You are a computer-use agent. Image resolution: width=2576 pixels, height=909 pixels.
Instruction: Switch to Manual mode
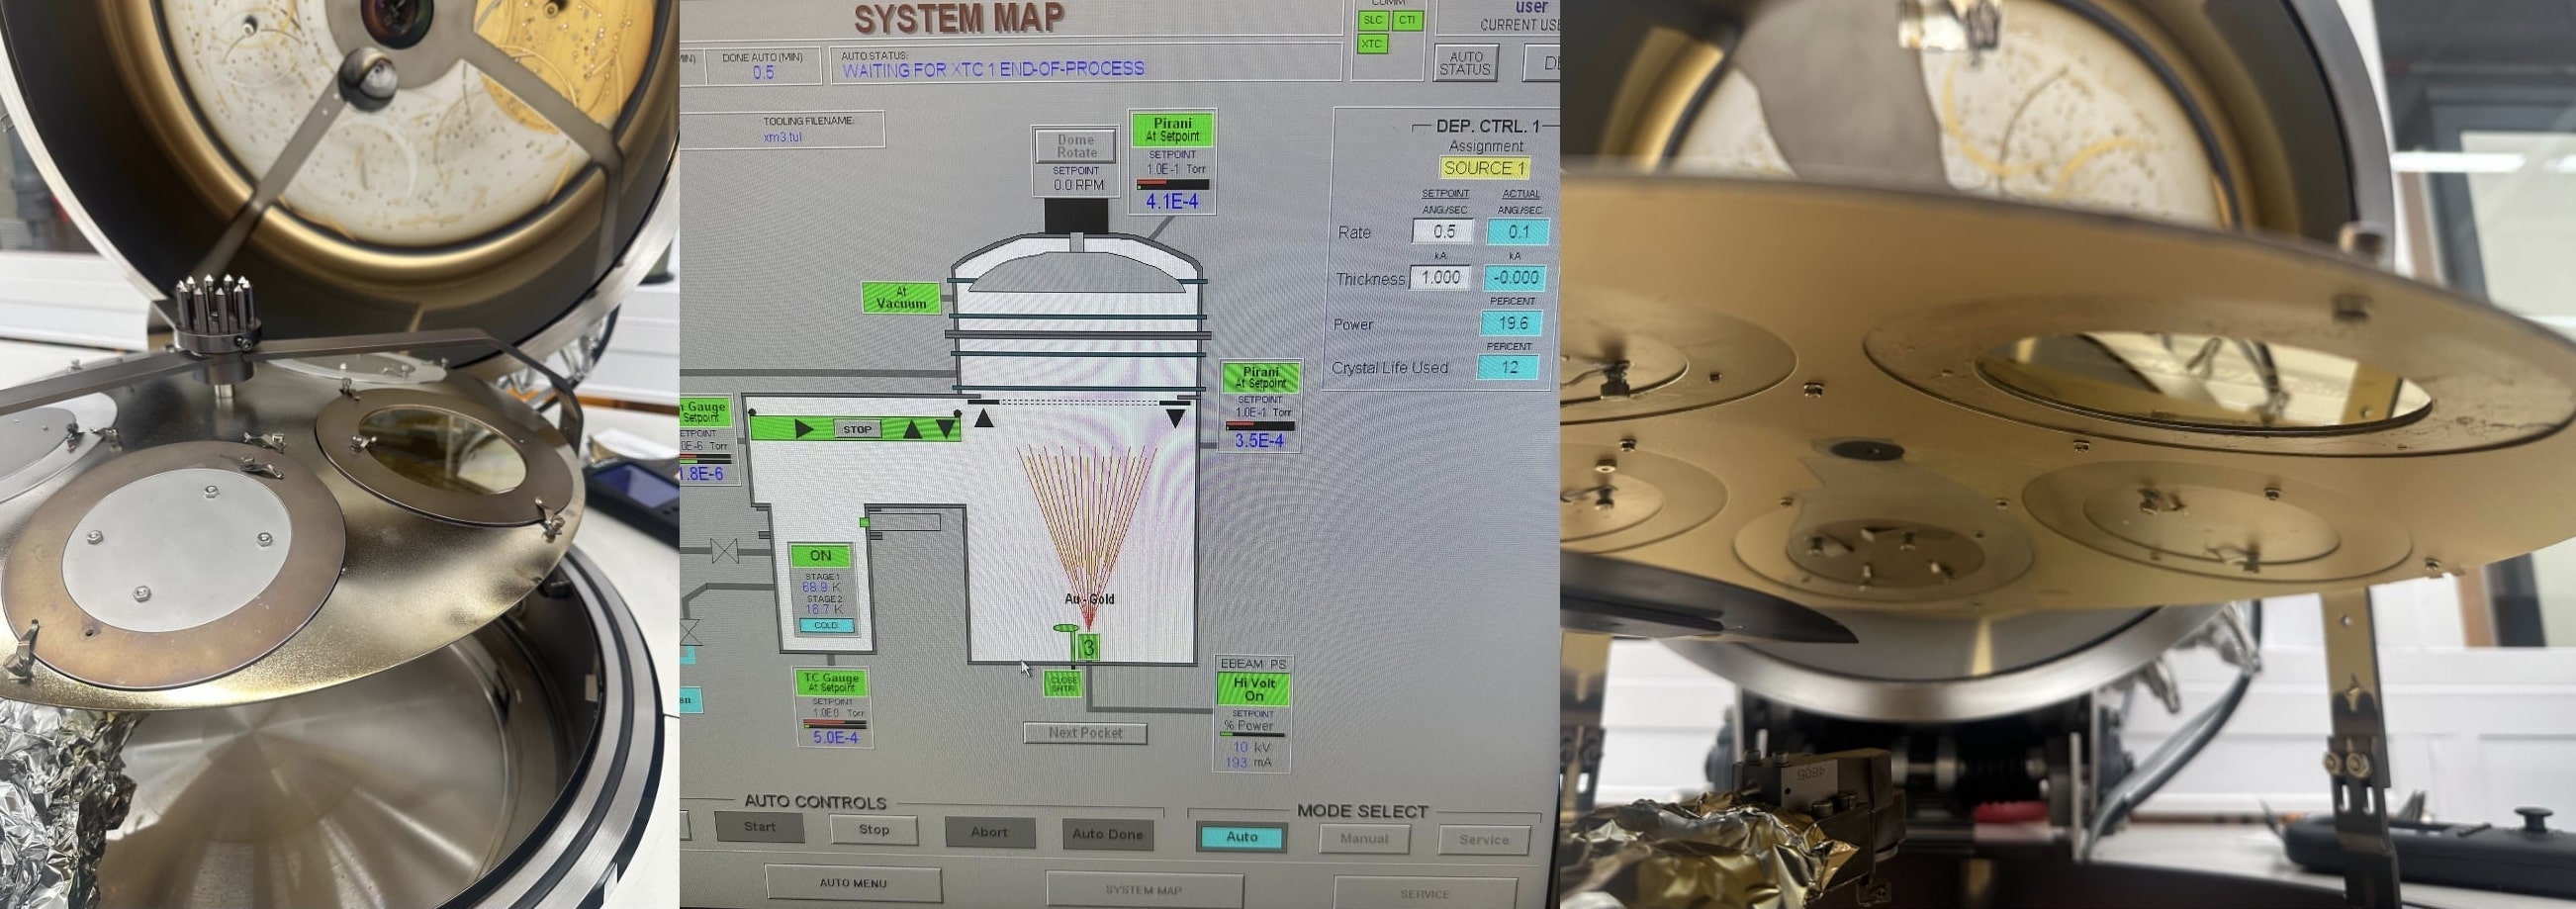(1363, 839)
